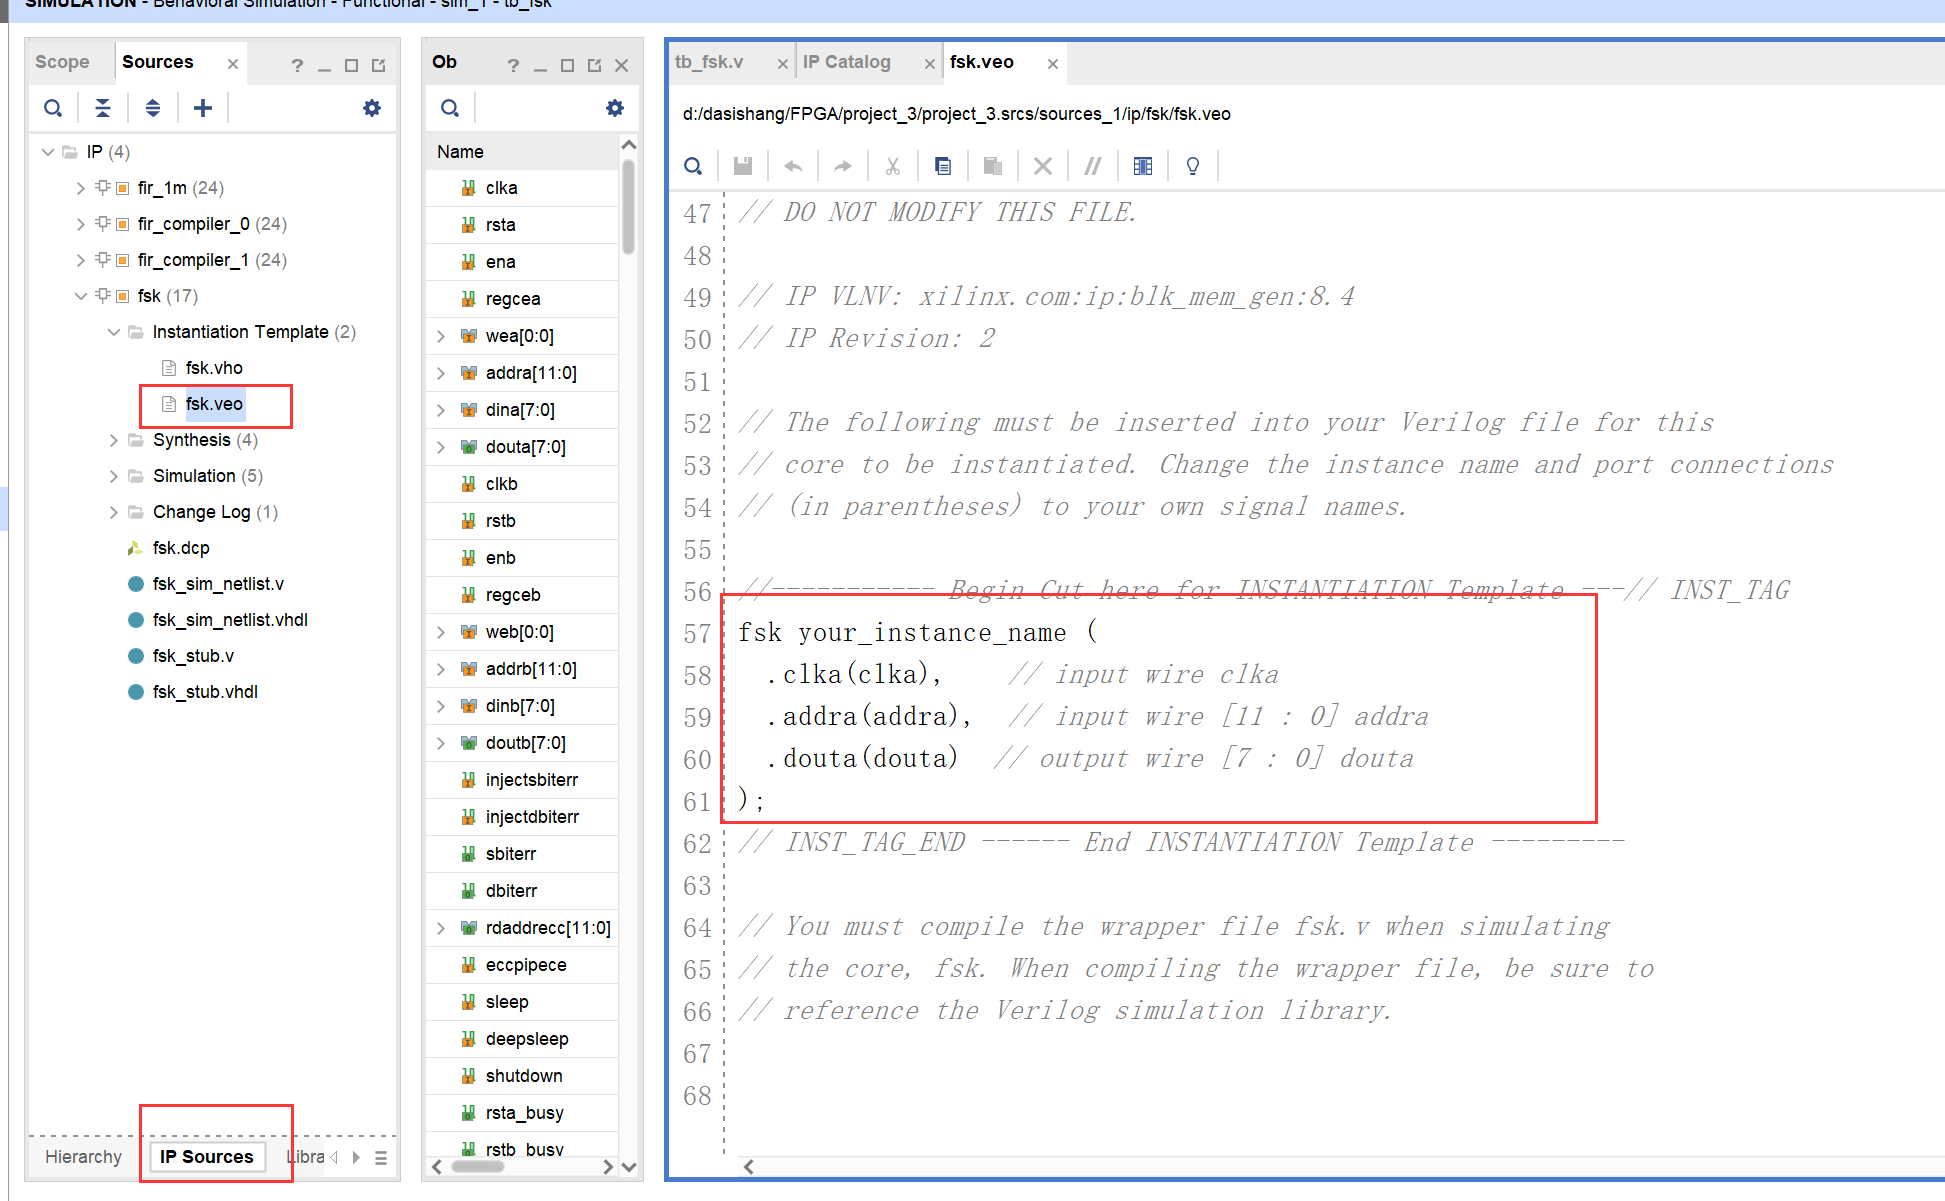Open the Hierarchy view tab
This screenshot has height=1201, width=1945.
coord(83,1157)
